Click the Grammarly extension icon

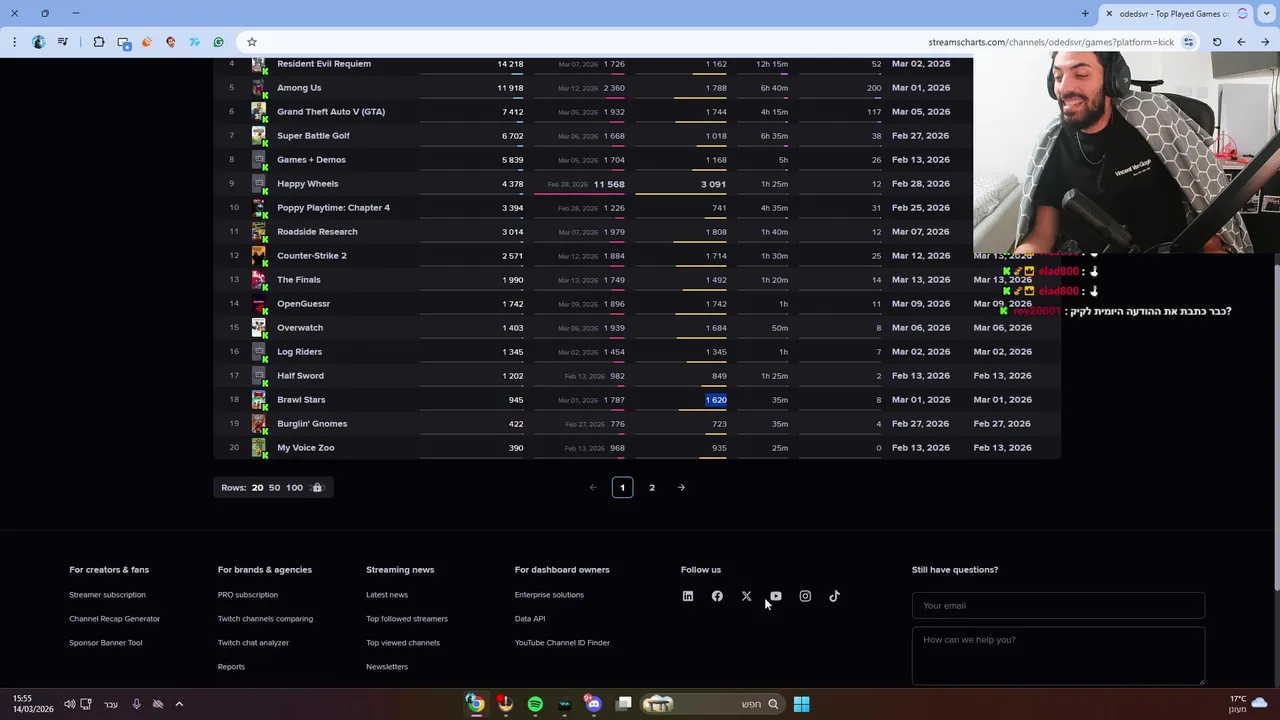pyautogui.click(x=219, y=42)
